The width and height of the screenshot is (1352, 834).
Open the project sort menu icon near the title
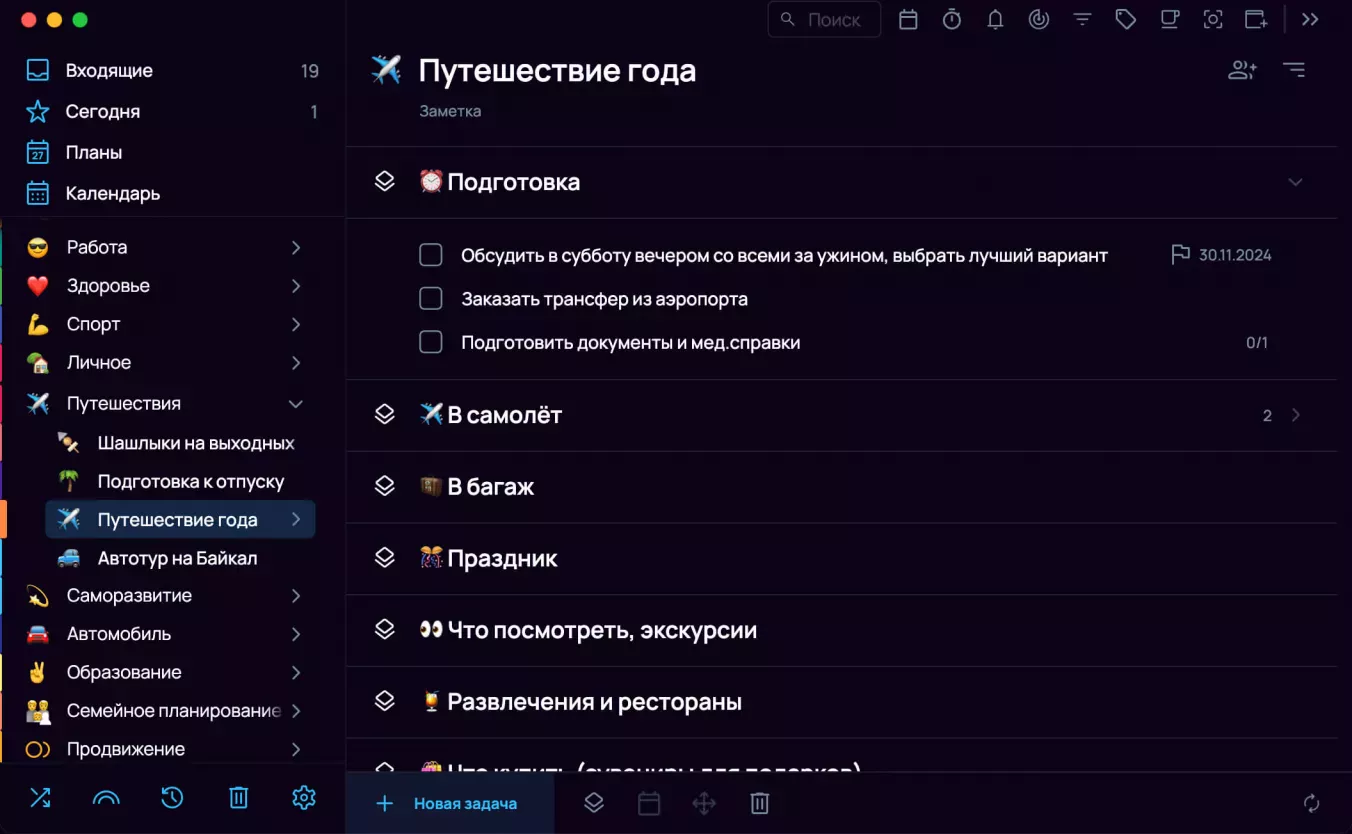[1294, 70]
